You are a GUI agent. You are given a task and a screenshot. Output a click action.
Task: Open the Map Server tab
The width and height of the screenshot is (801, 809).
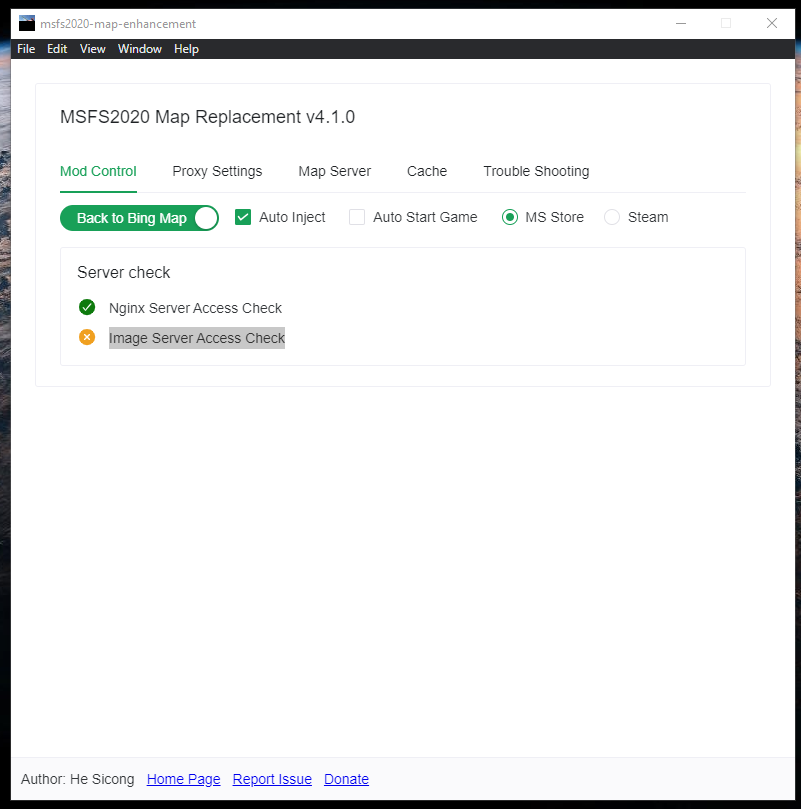pyautogui.click(x=335, y=171)
